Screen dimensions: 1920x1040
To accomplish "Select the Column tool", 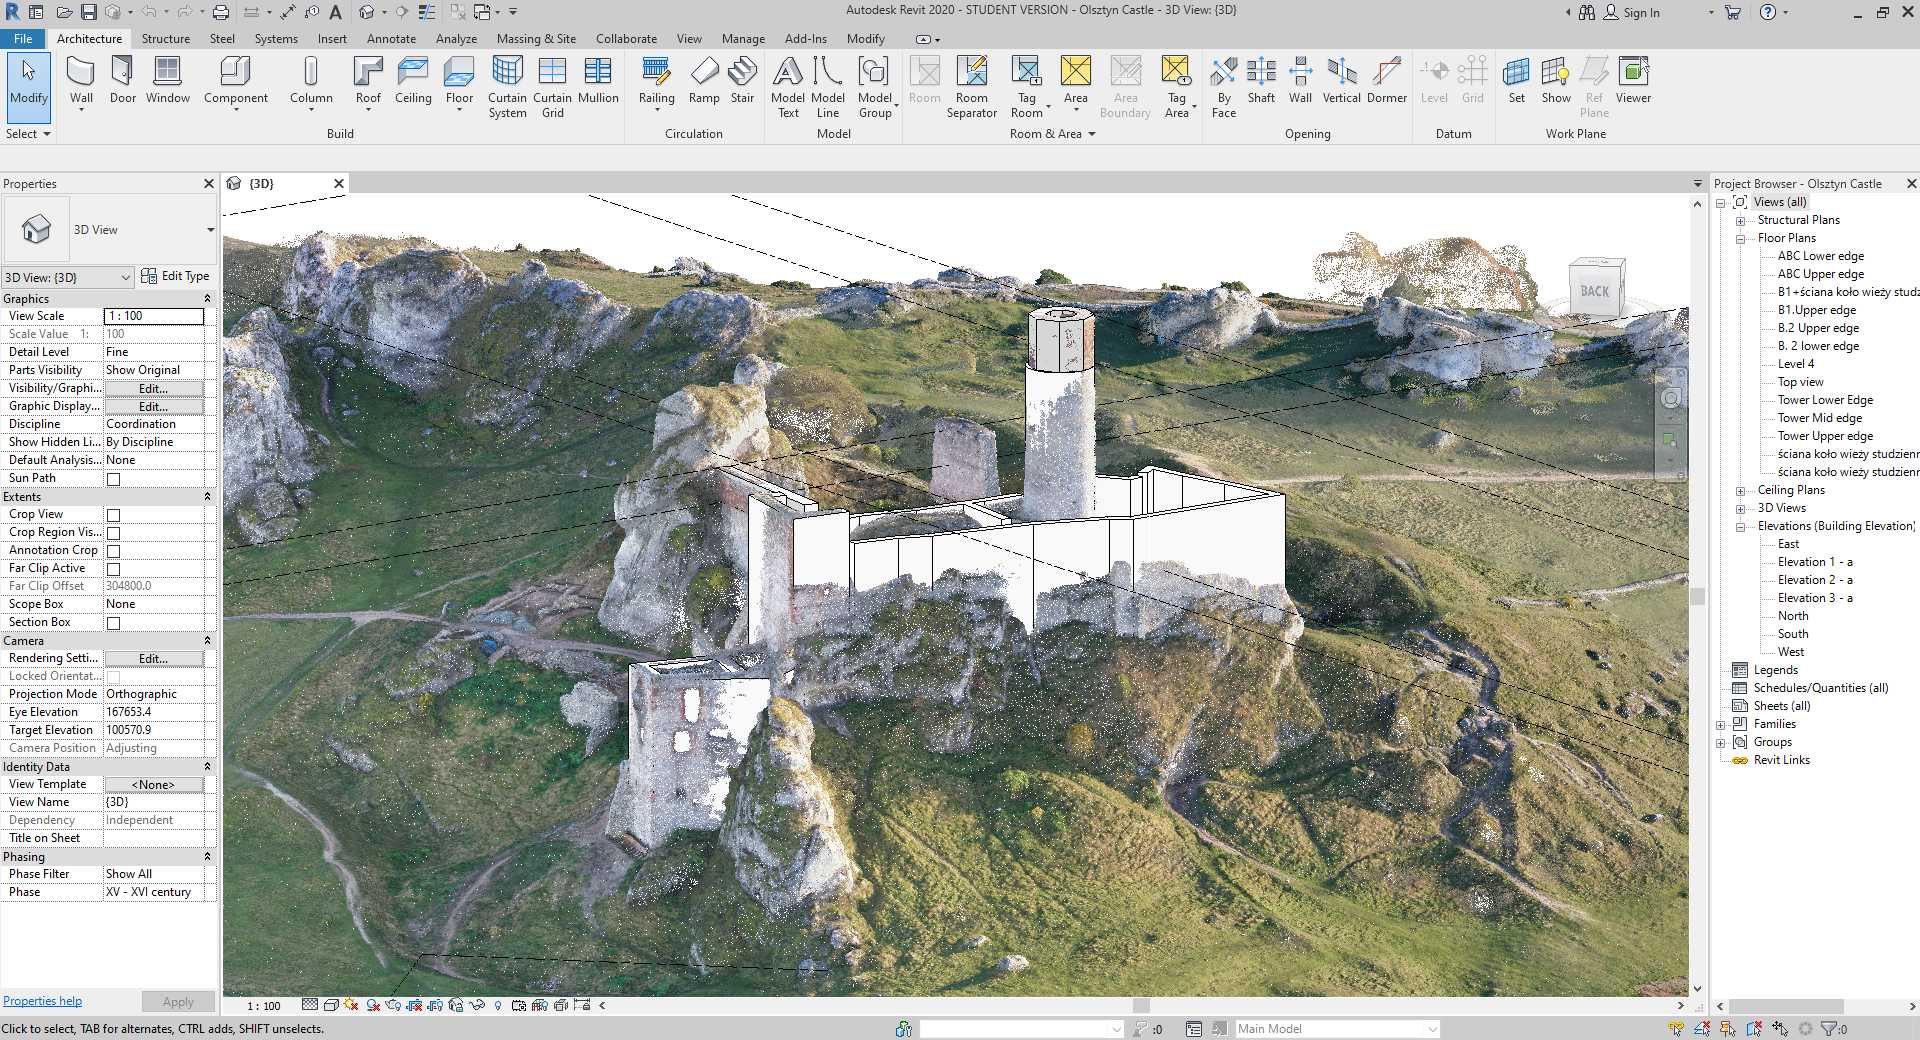I will click(311, 82).
